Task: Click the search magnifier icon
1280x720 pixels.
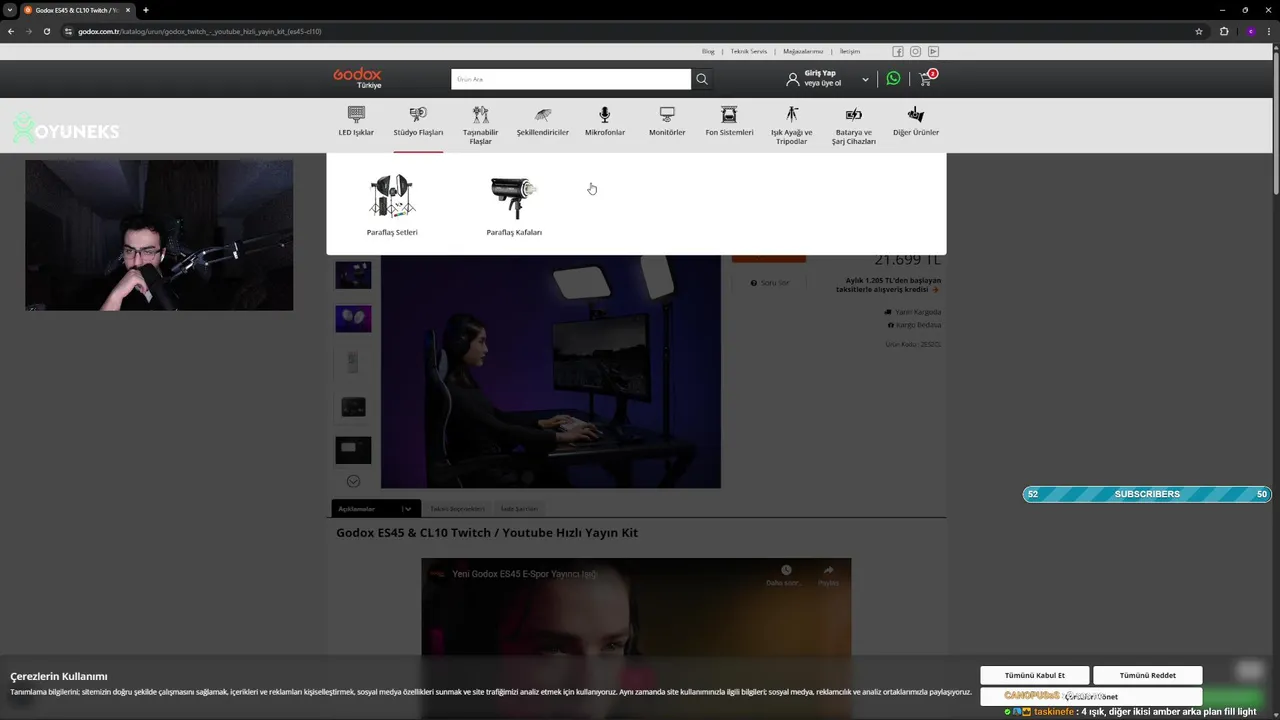Action: click(x=702, y=79)
